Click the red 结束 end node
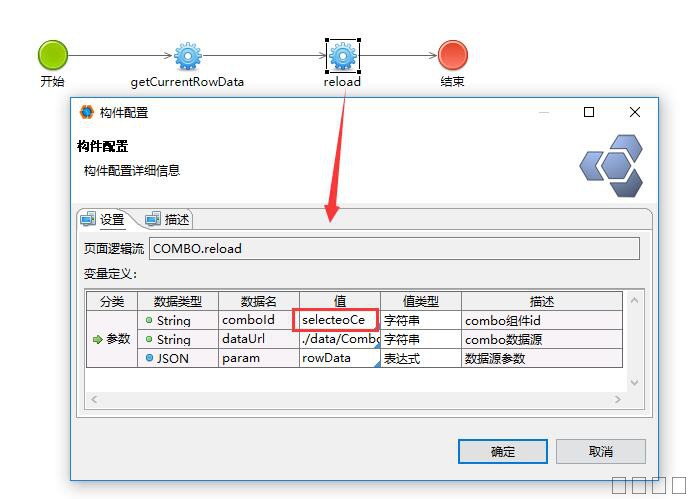688x499 pixels. [452, 55]
